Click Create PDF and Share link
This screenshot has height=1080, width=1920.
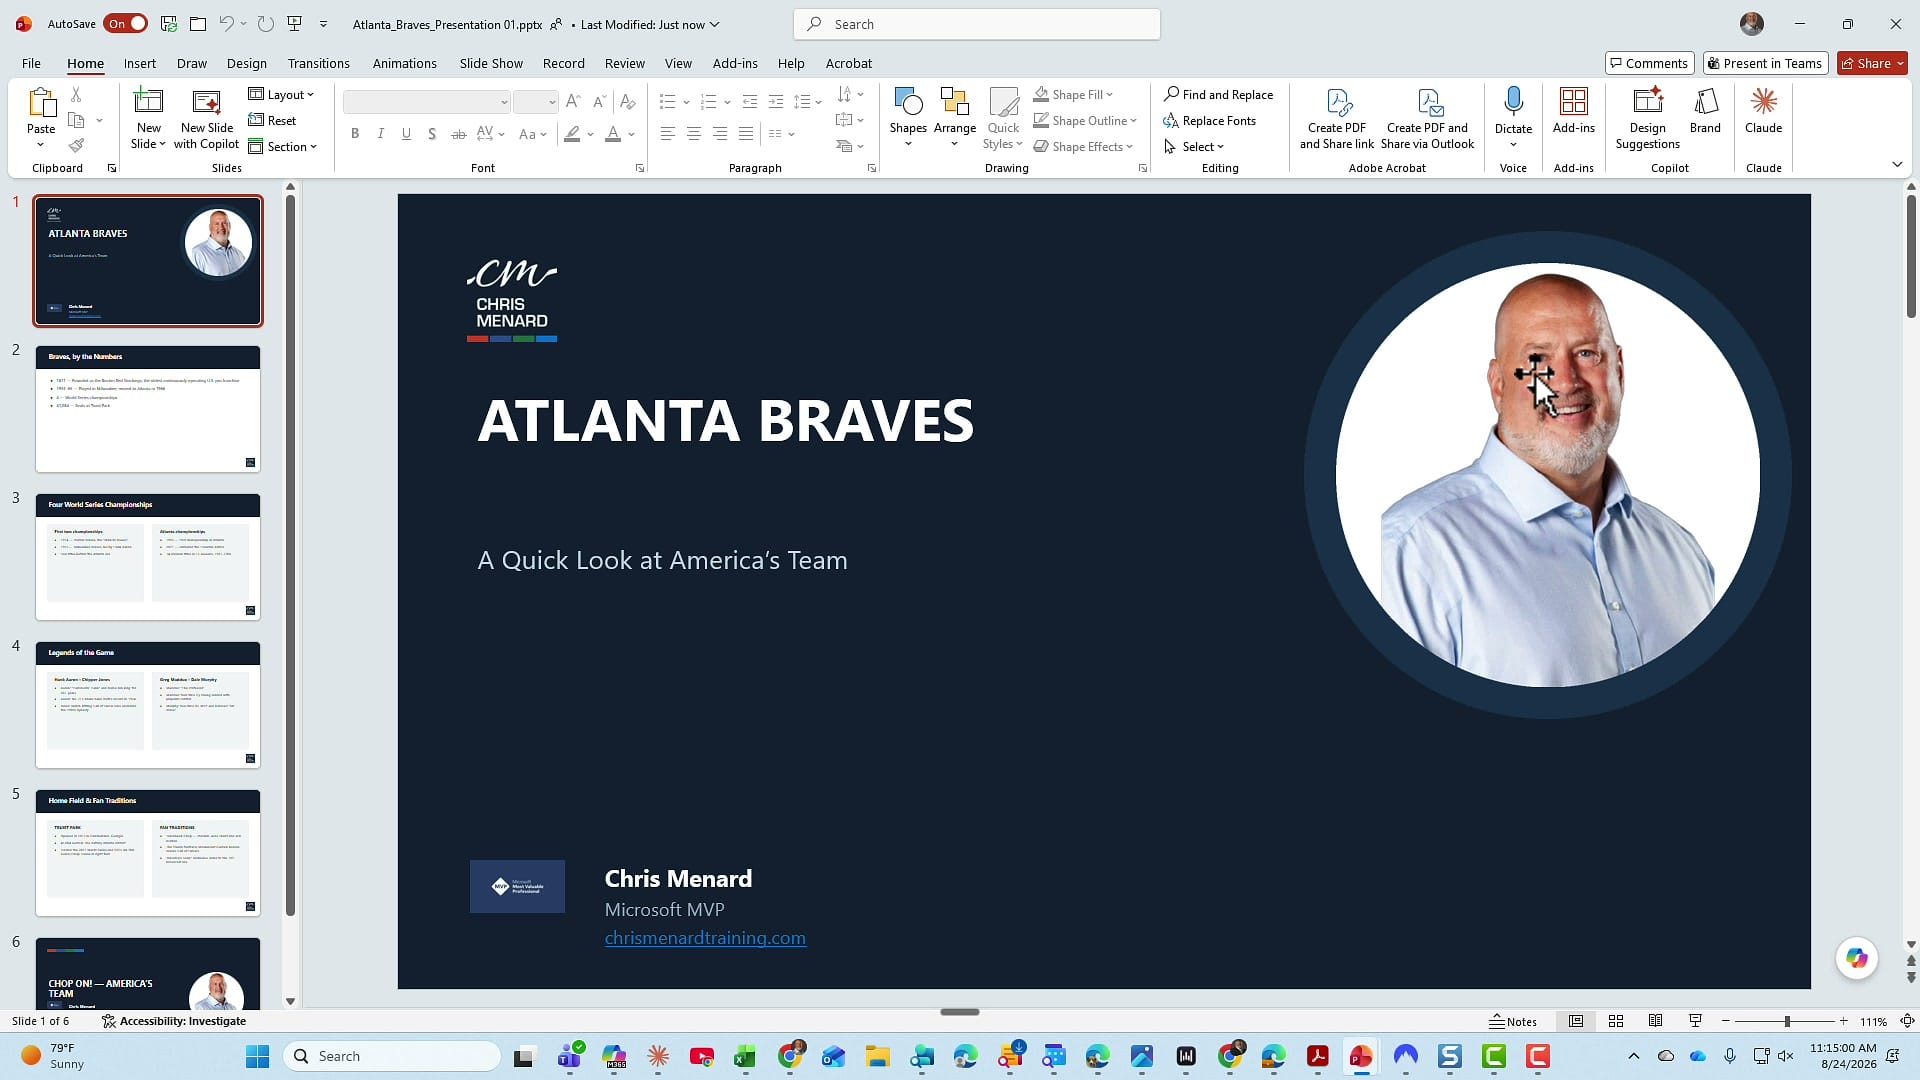(x=1337, y=118)
